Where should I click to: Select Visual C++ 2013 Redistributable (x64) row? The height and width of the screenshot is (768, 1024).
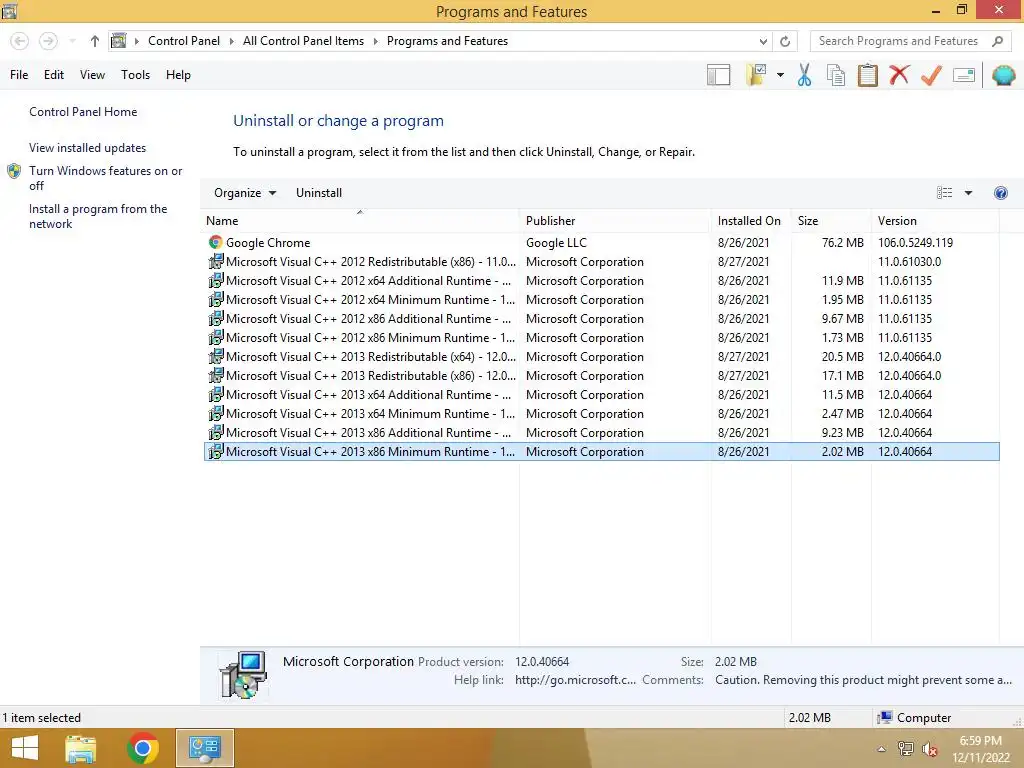click(x=601, y=357)
